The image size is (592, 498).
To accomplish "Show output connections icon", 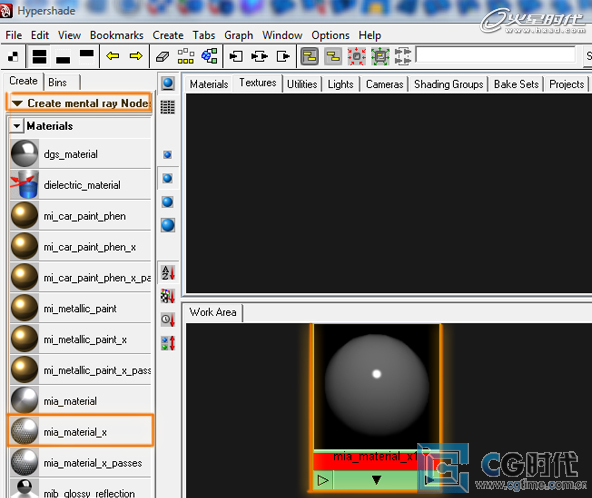I will [283, 57].
